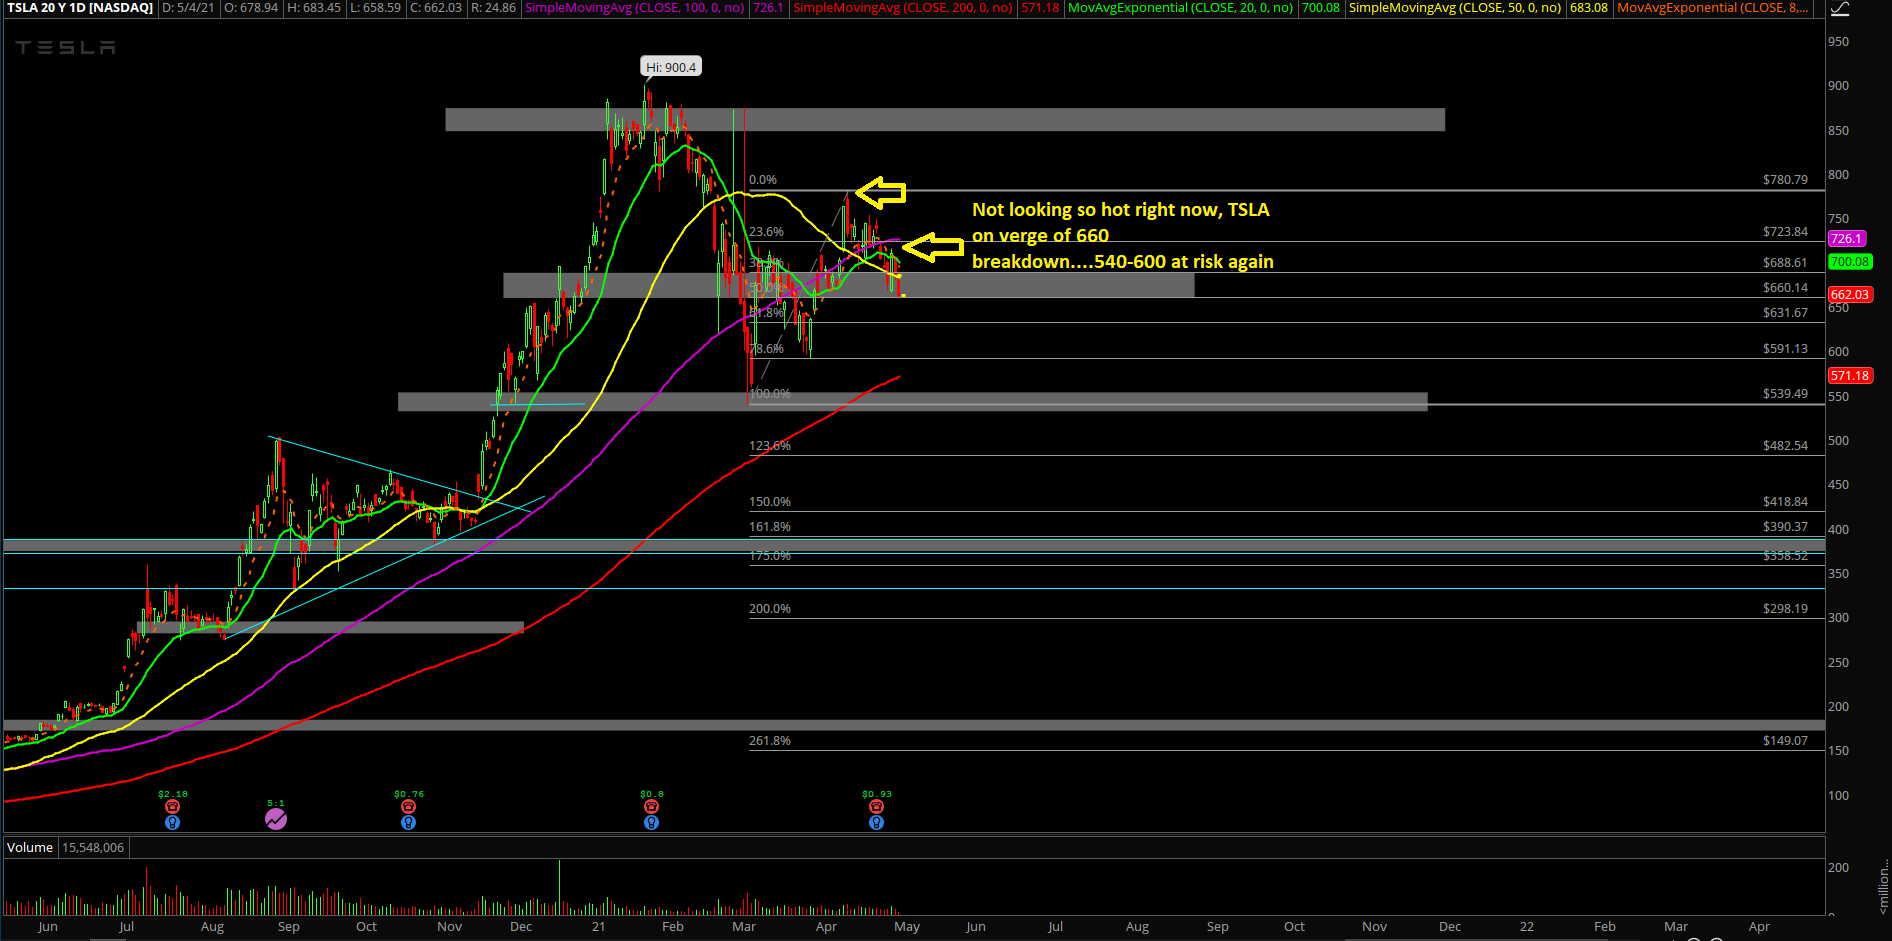This screenshot has height=941, width=1892.
Task: Click the lightbulb icon under $0.76 earnings
Action: click(x=408, y=822)
